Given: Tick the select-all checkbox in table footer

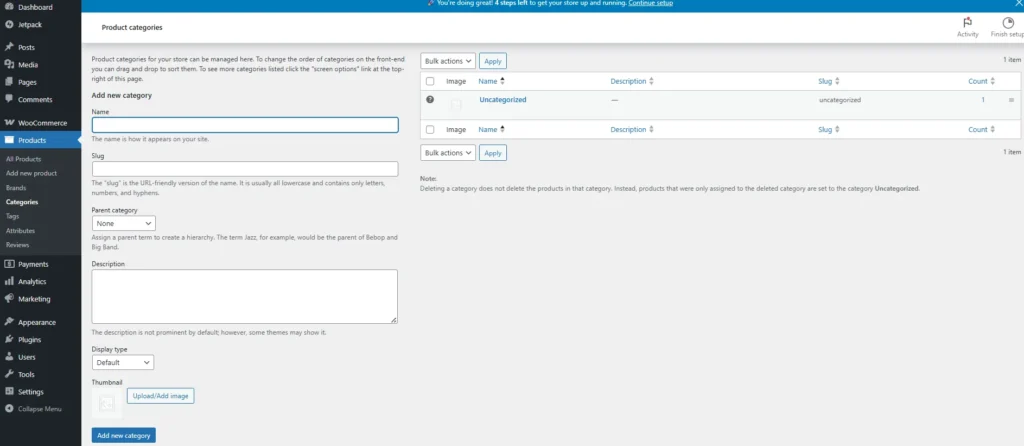Looking at the screenshot, I should (x=430, y=130).
